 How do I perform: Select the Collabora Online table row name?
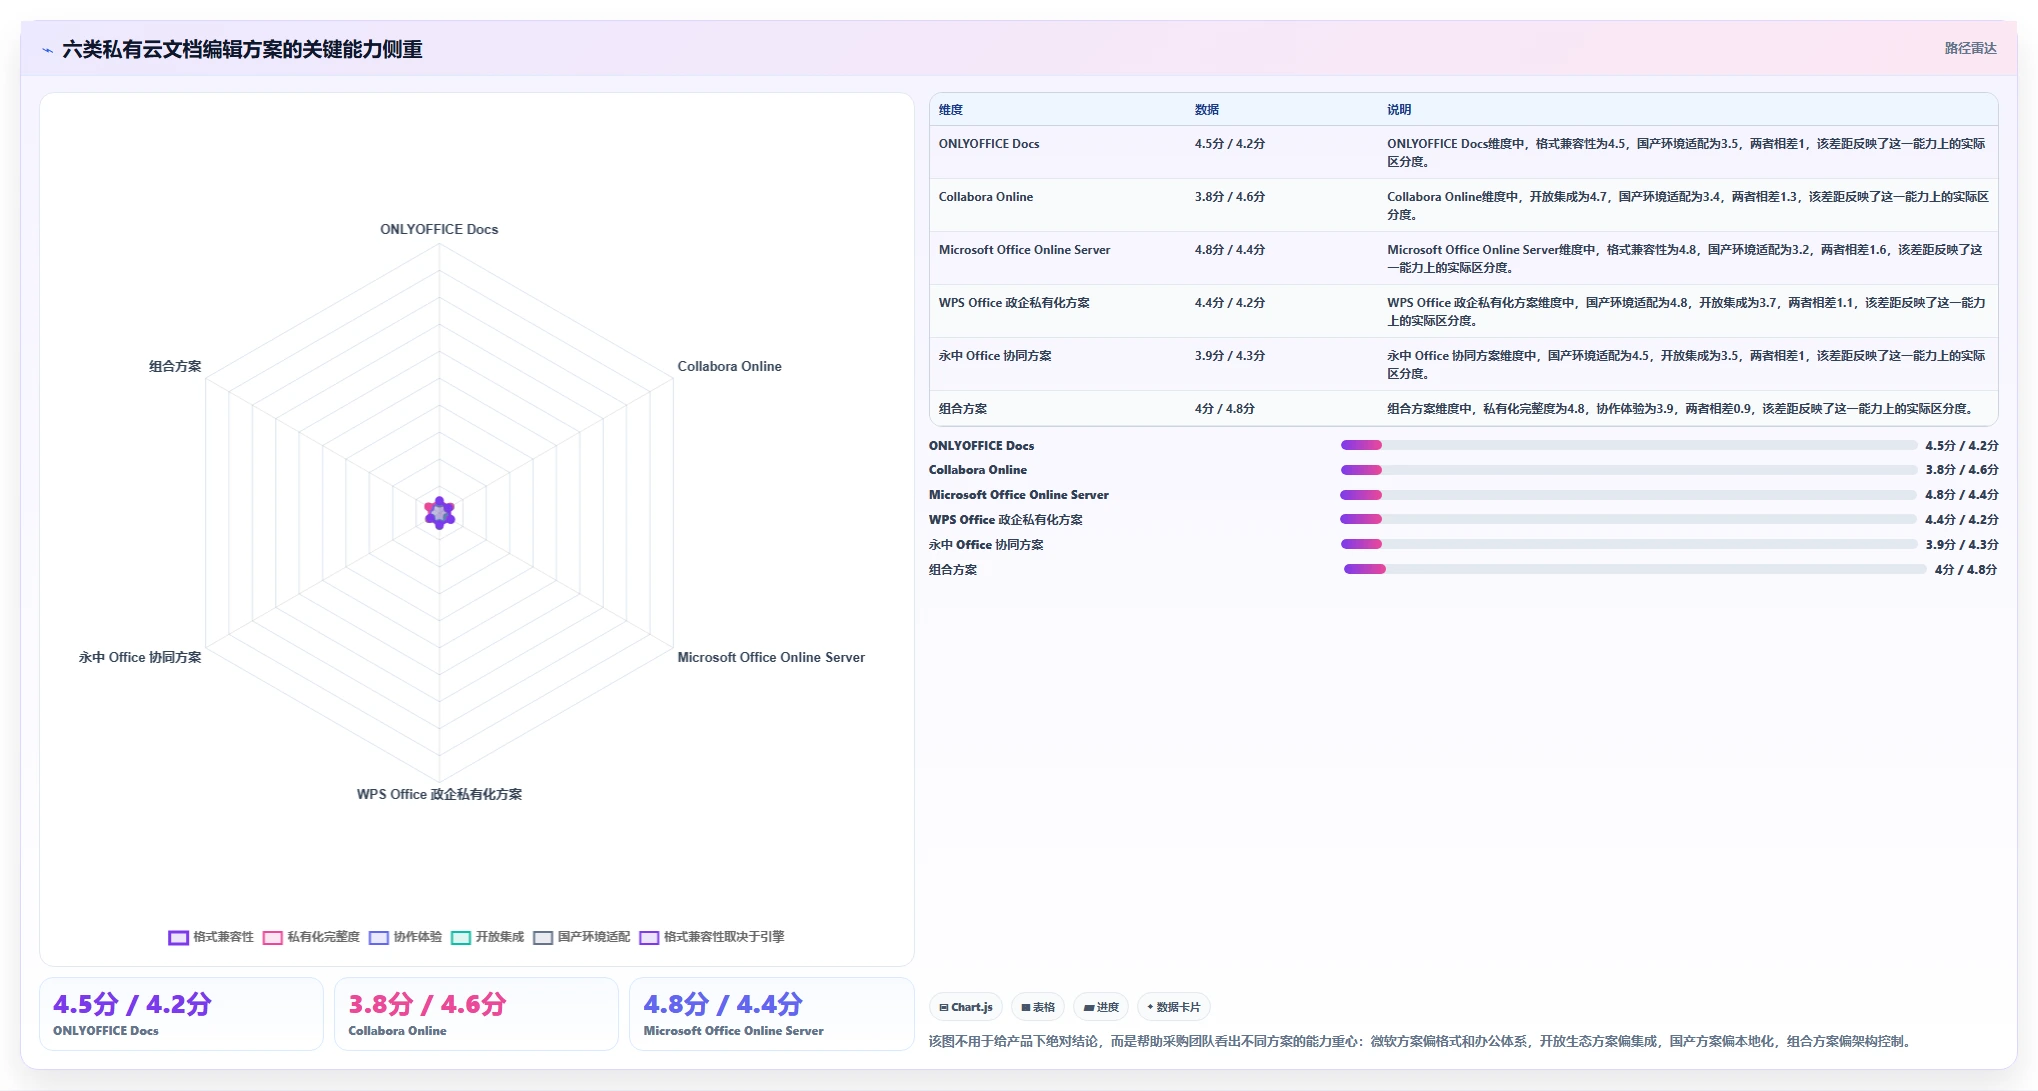click(986, 197)
